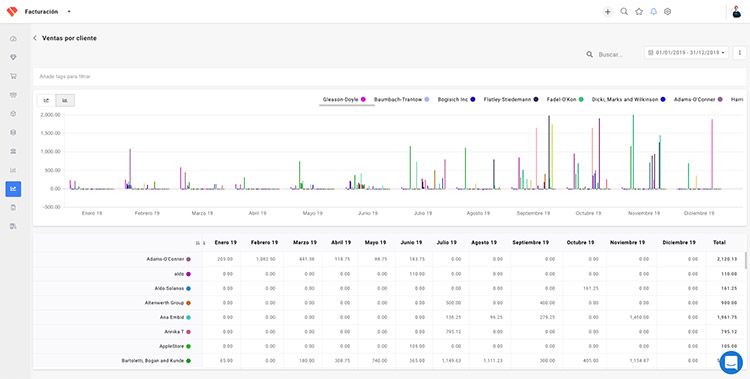Sort table by Septiembre 19 column
This screenshot has width=750, height=379.
point(530,243)
